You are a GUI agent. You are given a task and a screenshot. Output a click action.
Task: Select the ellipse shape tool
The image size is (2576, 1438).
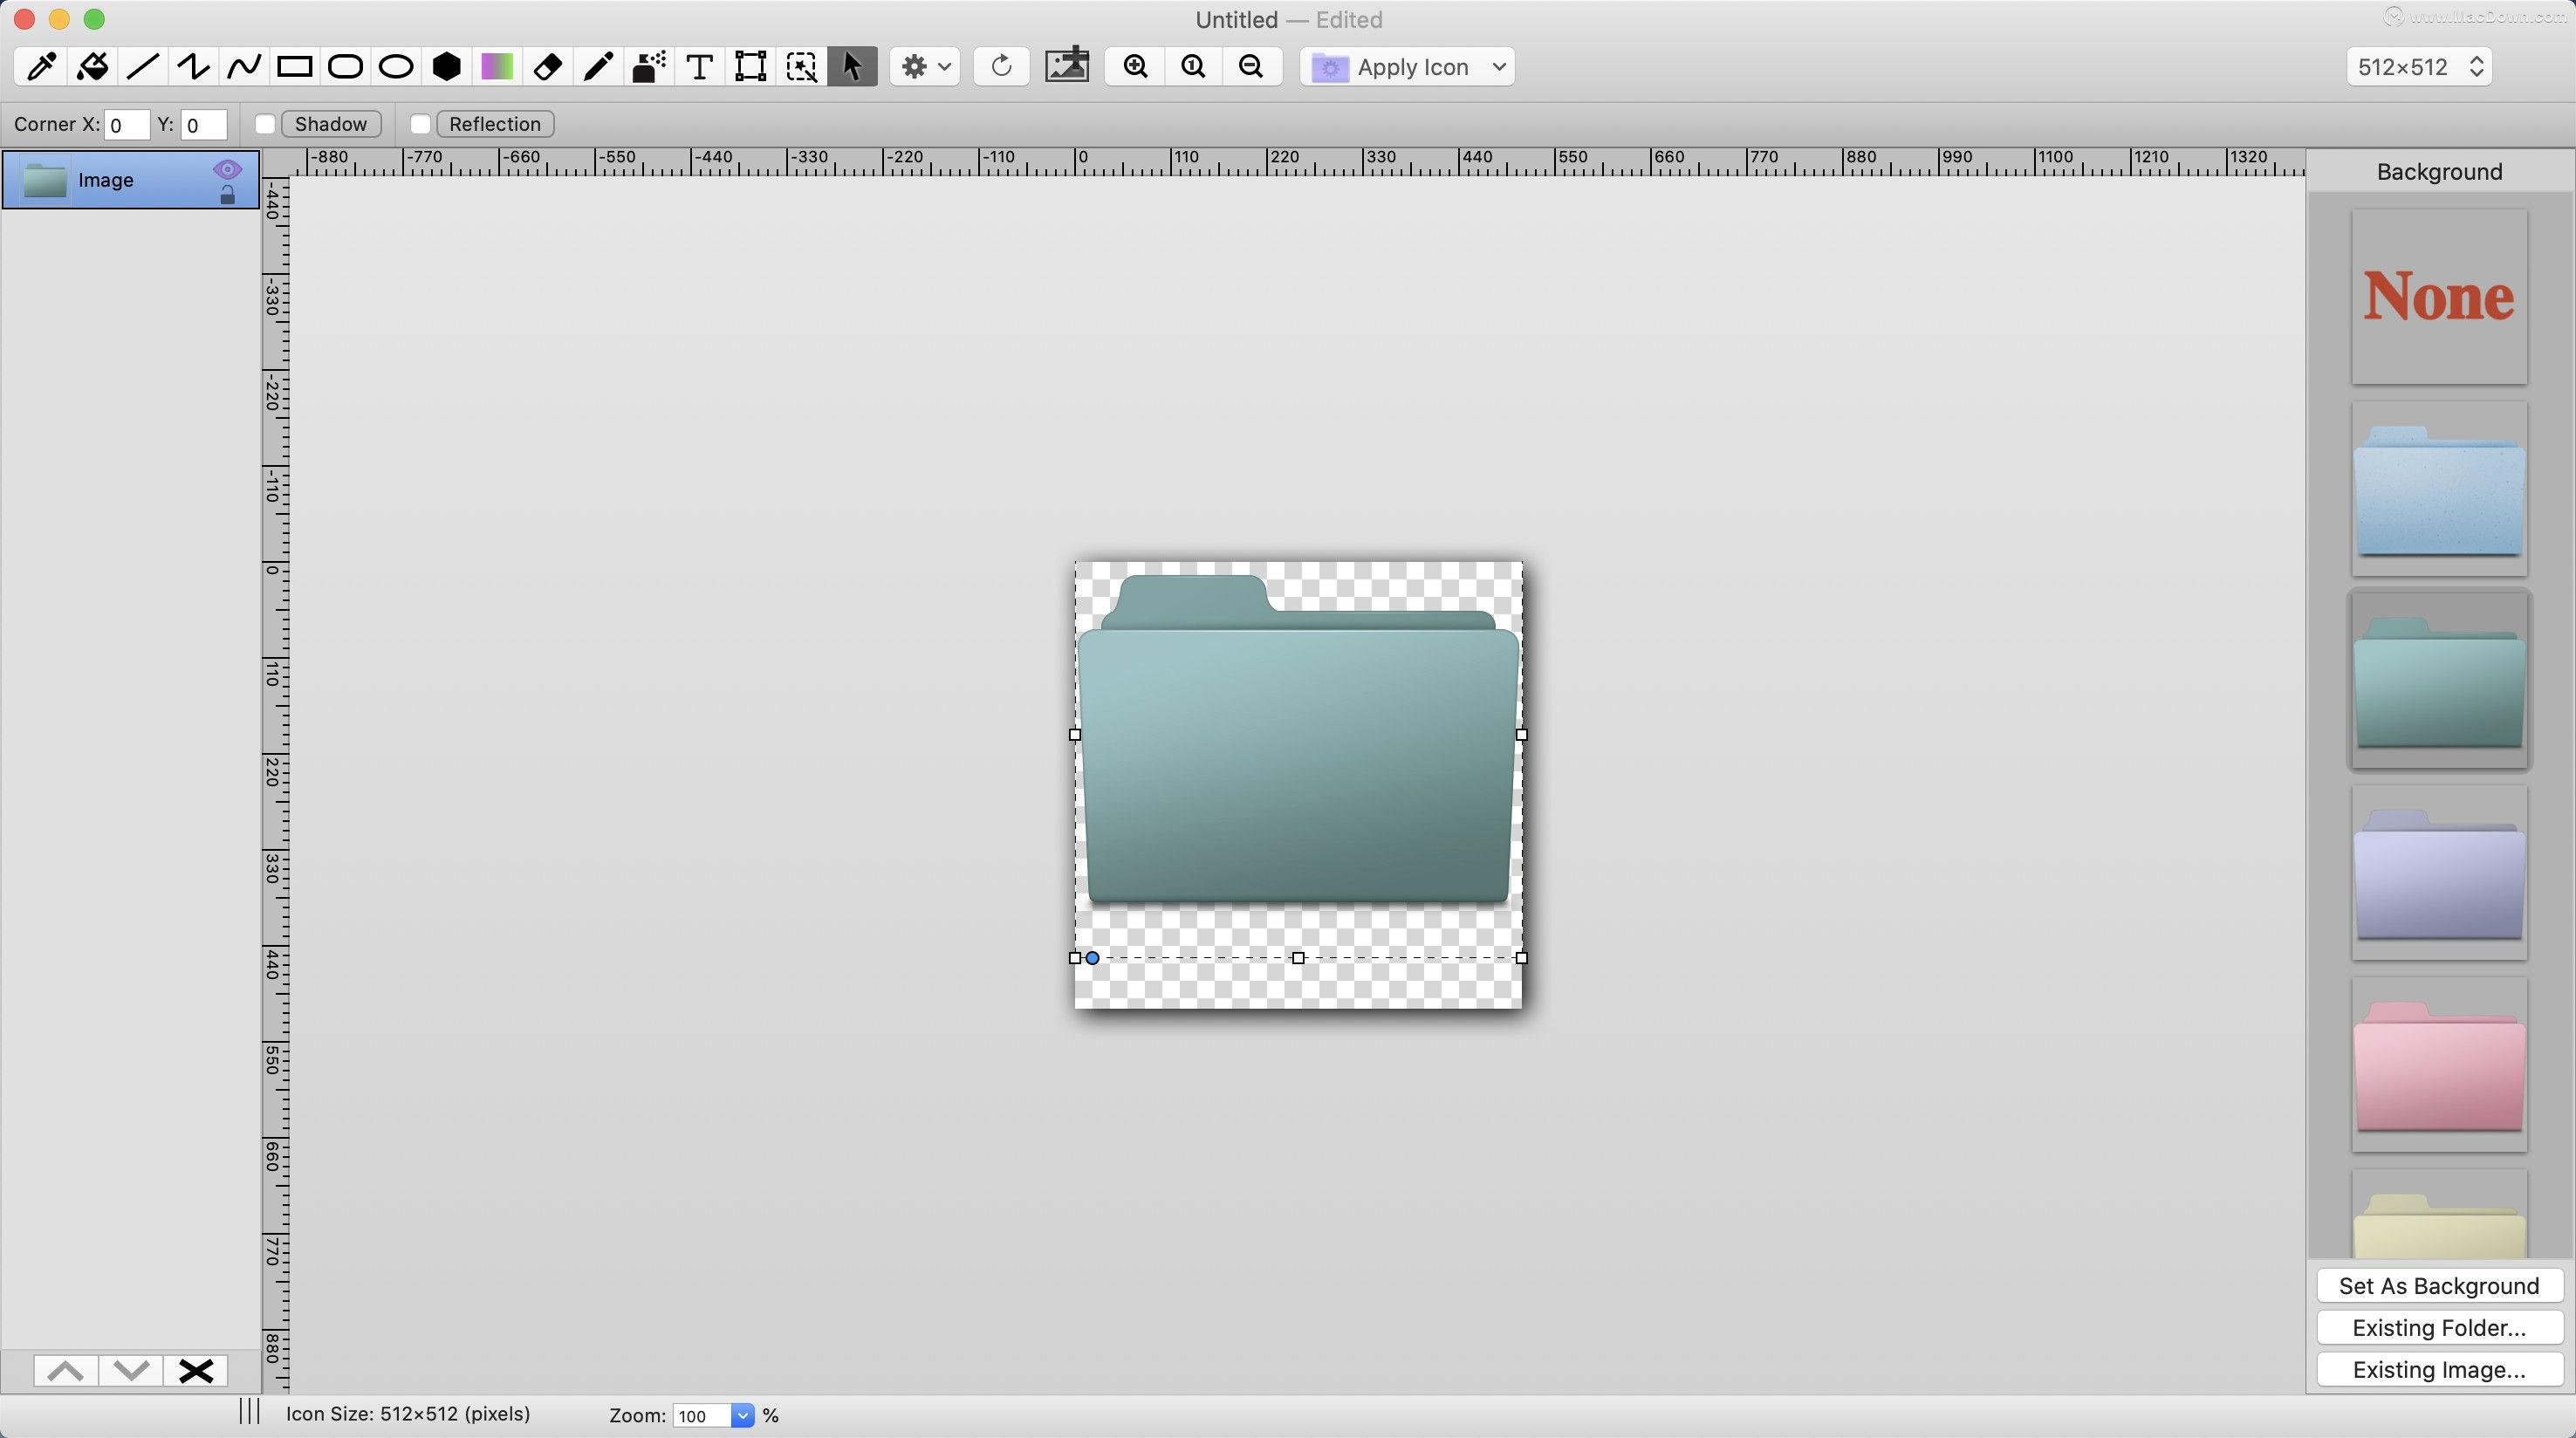pos(396,67)
